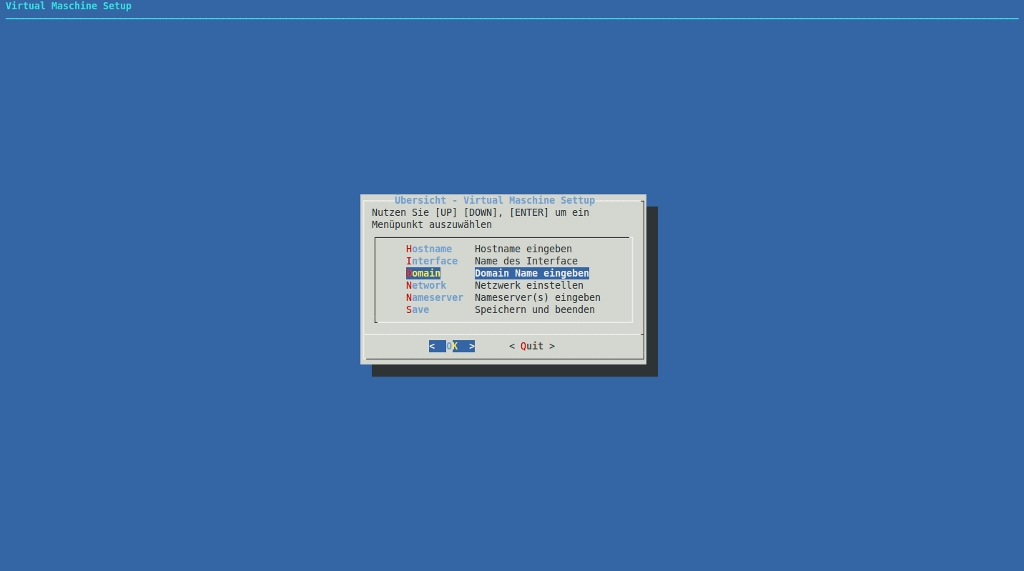The width and height of the screenshot is (1024, 571).
Task: Click the 'Virtual Maschine Setup' header at top
Action: [x=68, y=6]
